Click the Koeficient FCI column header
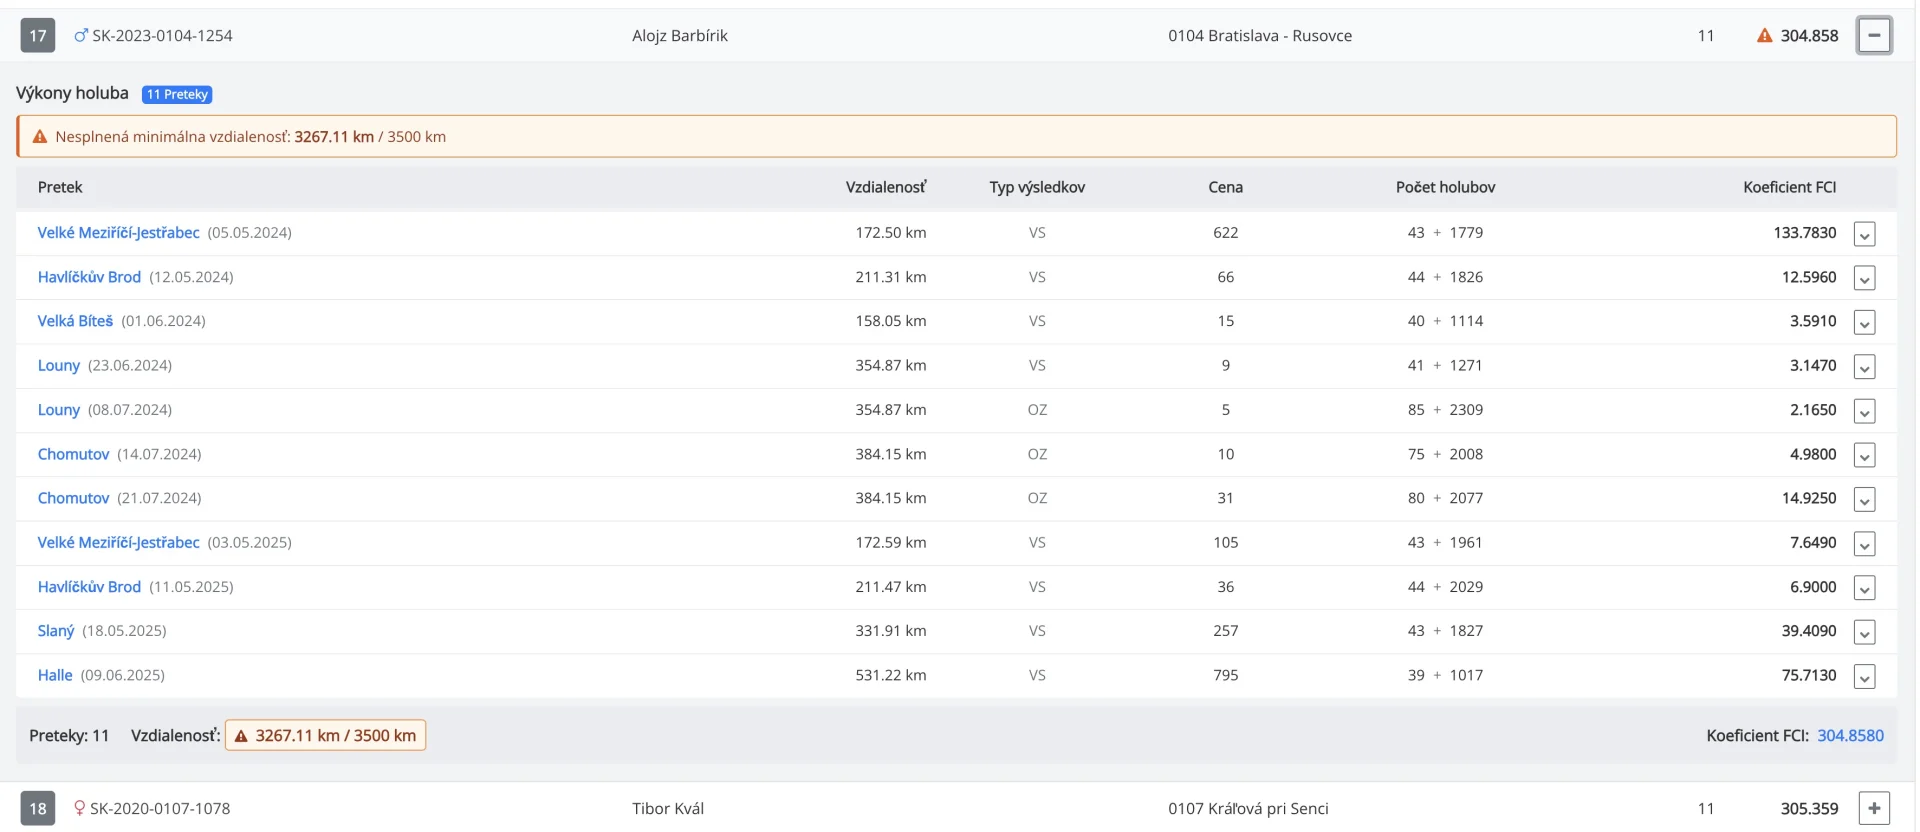Image resolution: width=1920 pixels, height=832 pixels. (x=1789, y=187)
